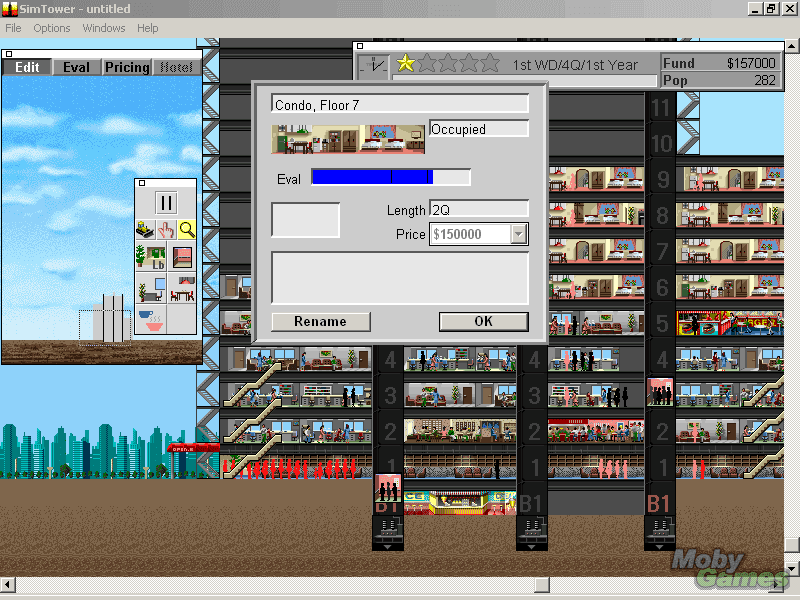Click the Length field showing 2Q
This screenshot has width=800, height=600.
click(479, 209)
